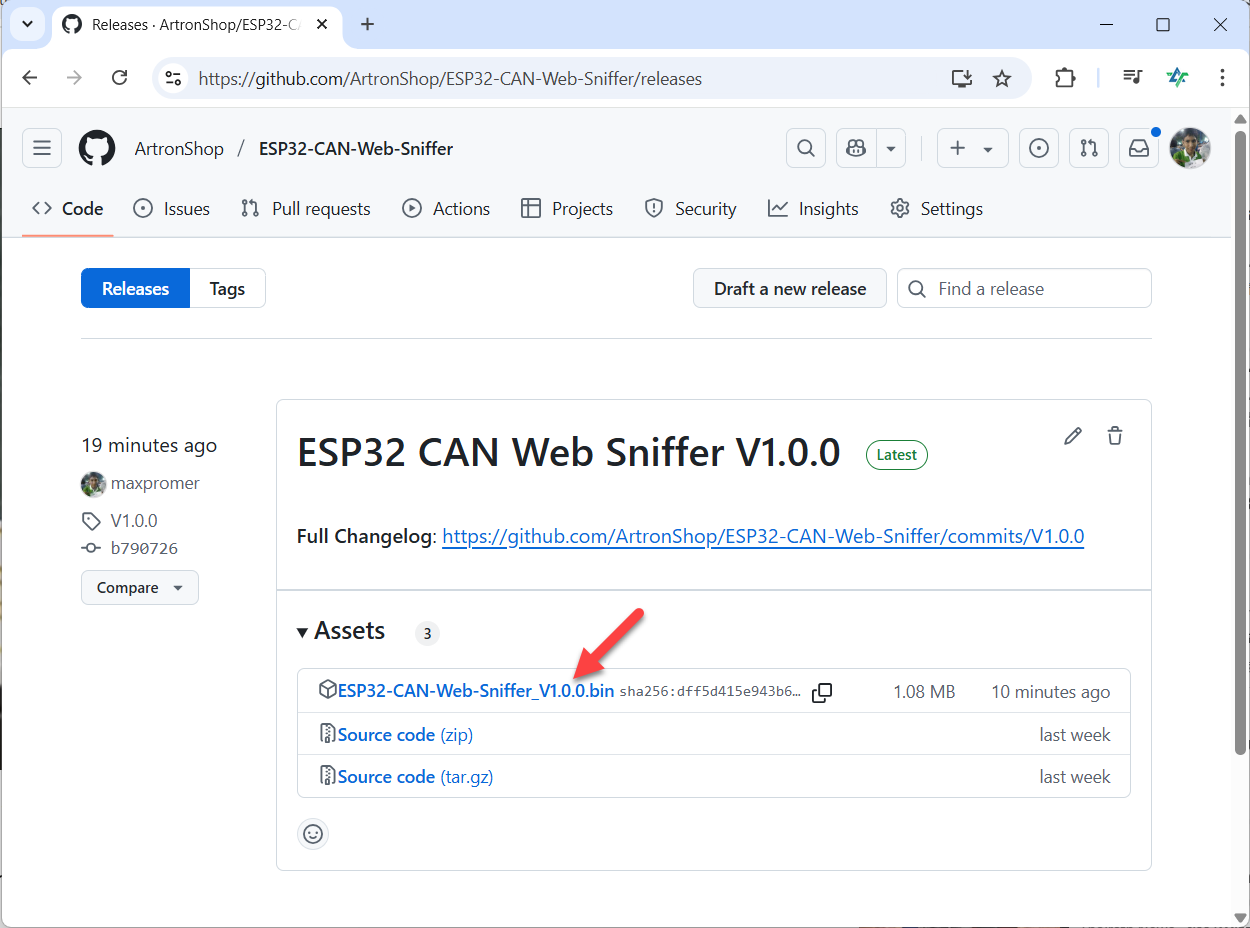Switch to the Issues tab
This screenshot has height=928, width=1250.
(x=171, y=209)
